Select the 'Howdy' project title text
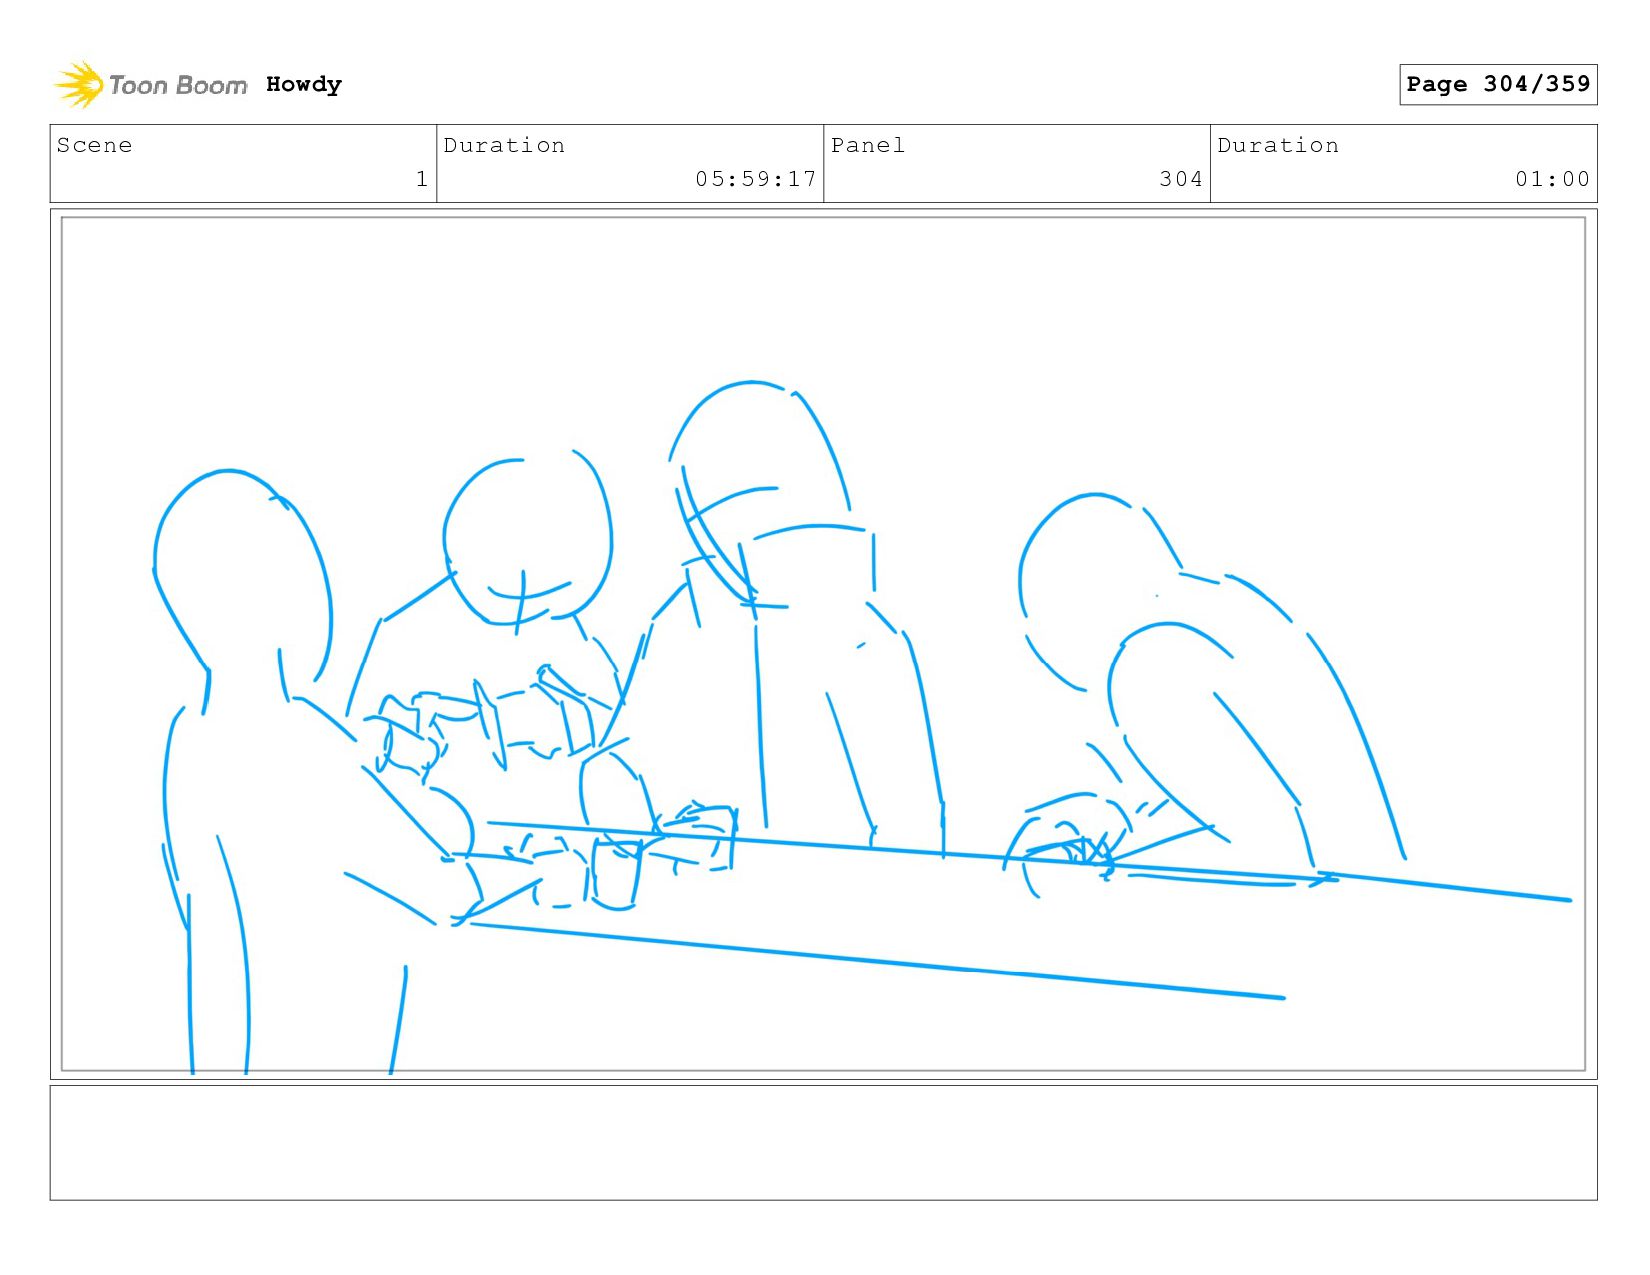 click(304, 85)
